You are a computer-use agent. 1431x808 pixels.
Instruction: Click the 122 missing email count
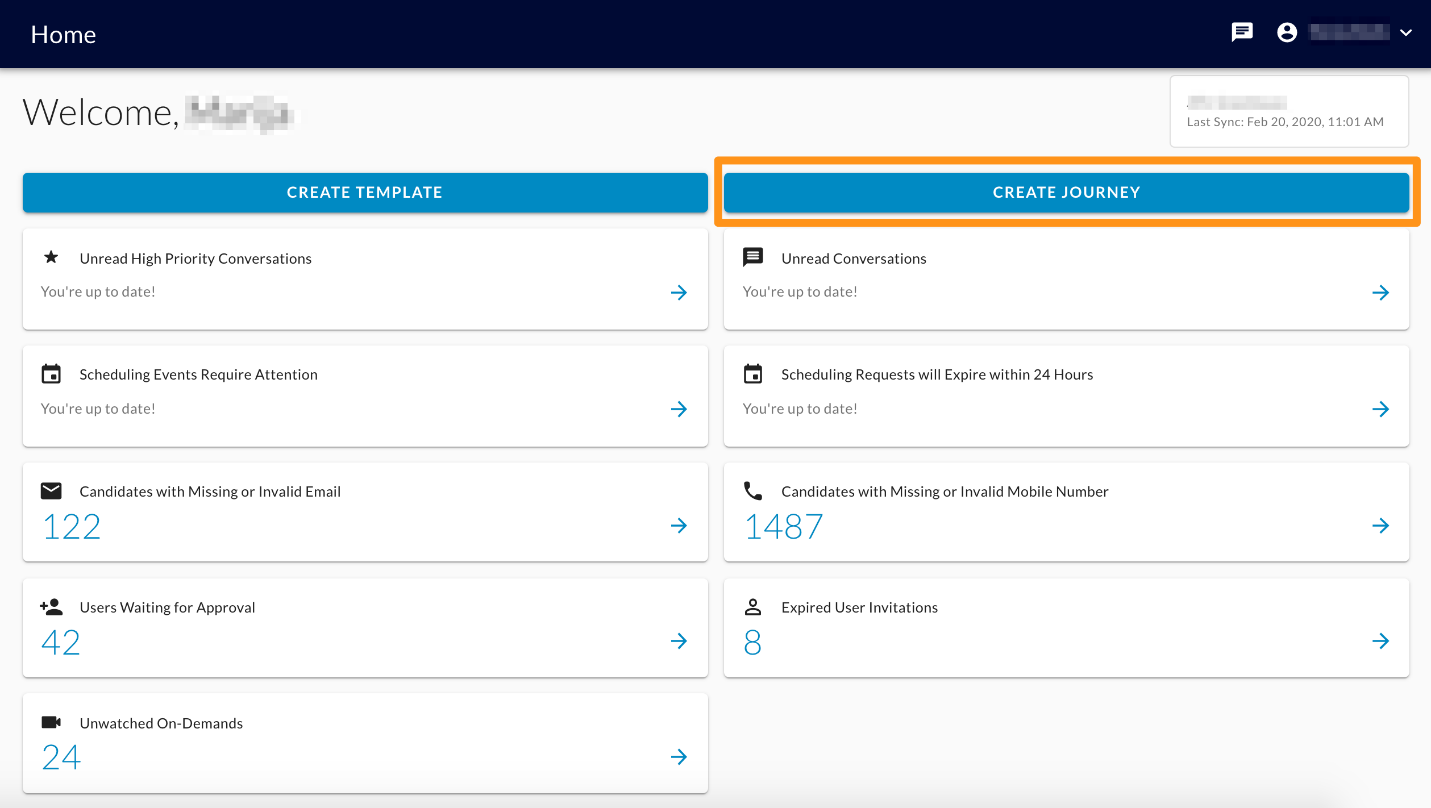[x=71, y=526]
